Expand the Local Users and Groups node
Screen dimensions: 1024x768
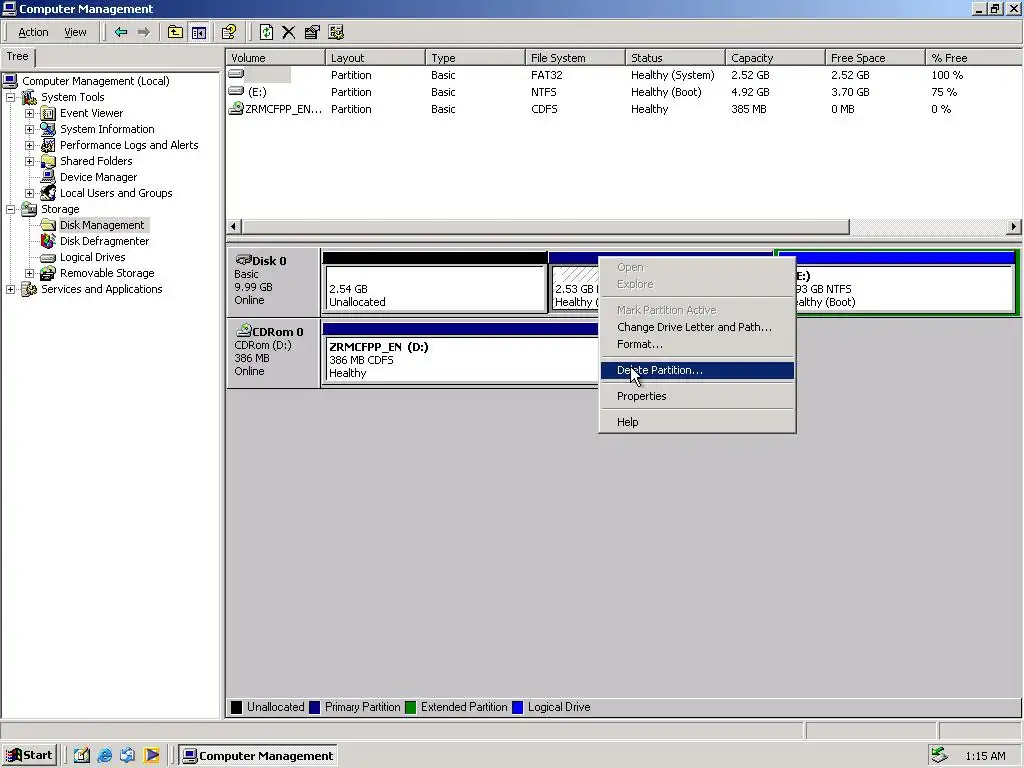pos(29,193)
